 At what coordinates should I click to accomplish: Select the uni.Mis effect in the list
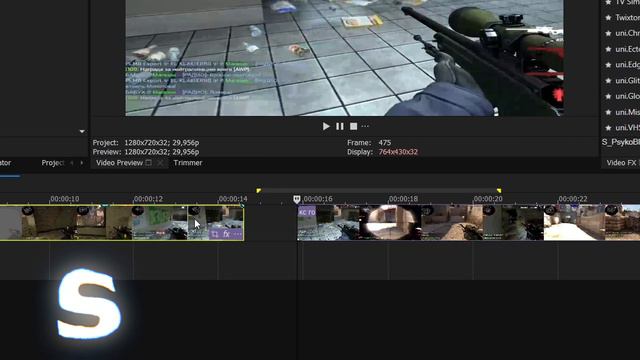point(627,112)
